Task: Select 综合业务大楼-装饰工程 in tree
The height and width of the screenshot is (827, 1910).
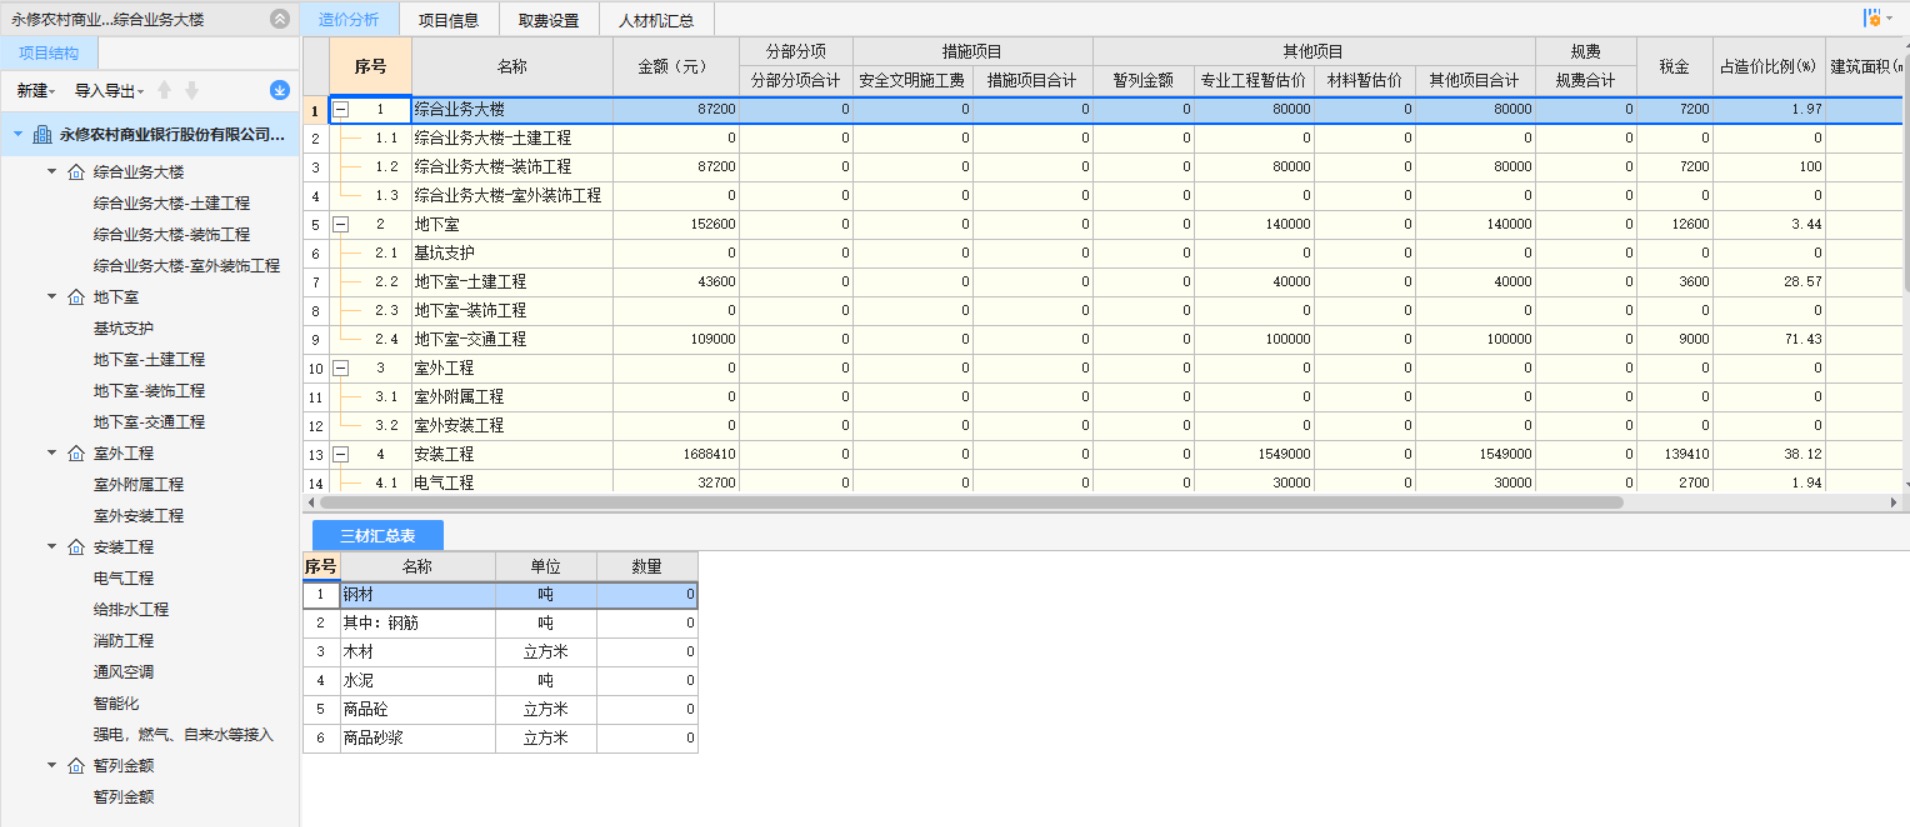Action: click(172, 234)
